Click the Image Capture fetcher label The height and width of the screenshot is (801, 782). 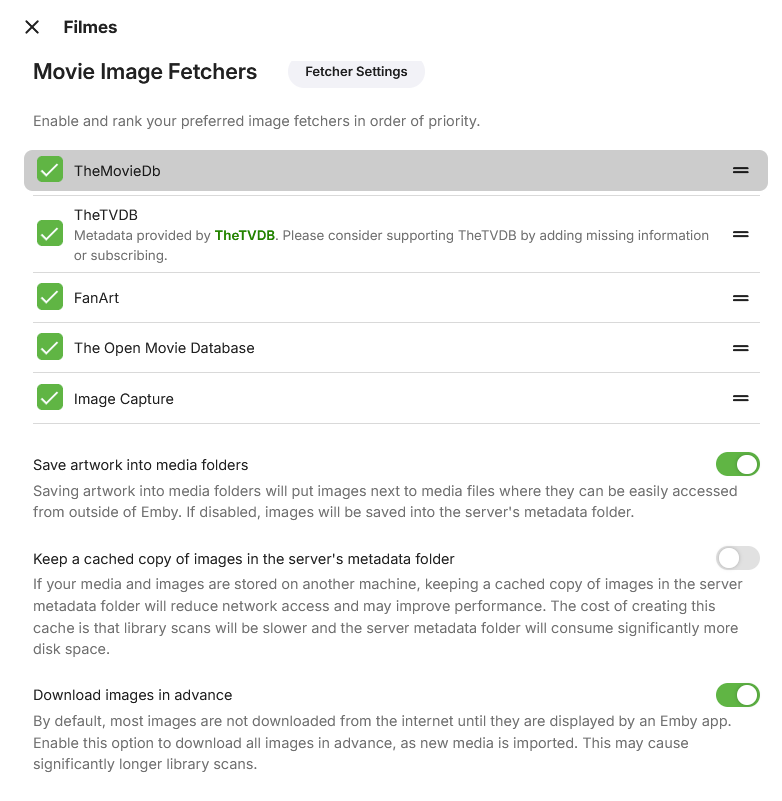tap(124, 399)
